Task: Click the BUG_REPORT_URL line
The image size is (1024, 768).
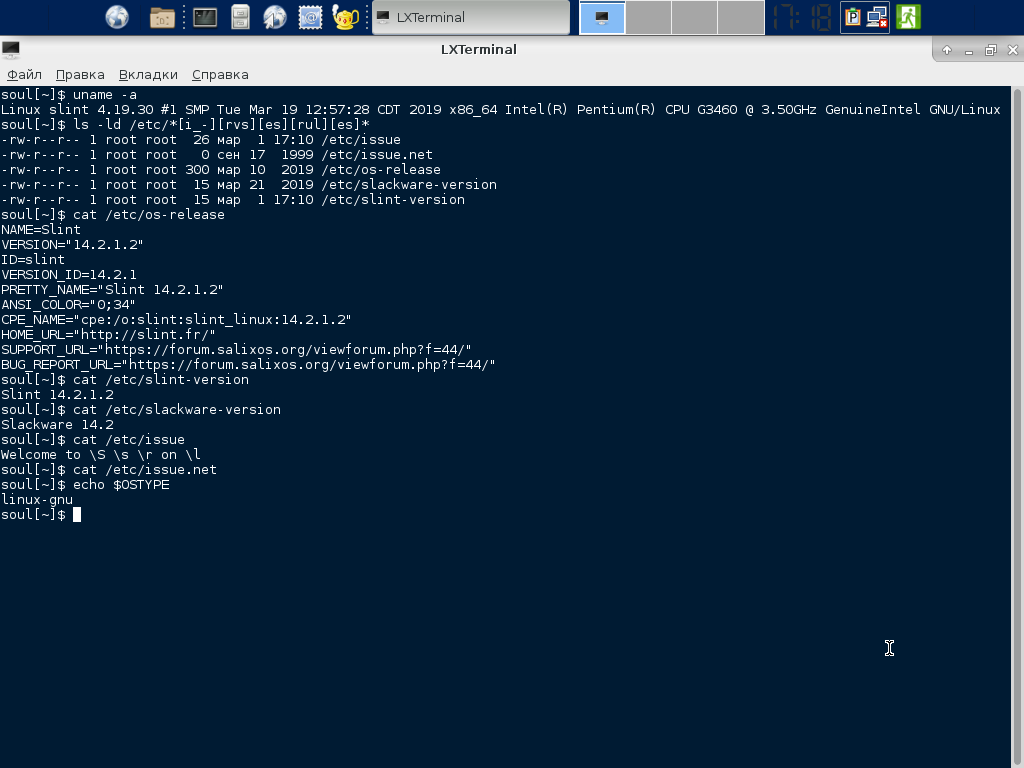Action: coord(248,365)
